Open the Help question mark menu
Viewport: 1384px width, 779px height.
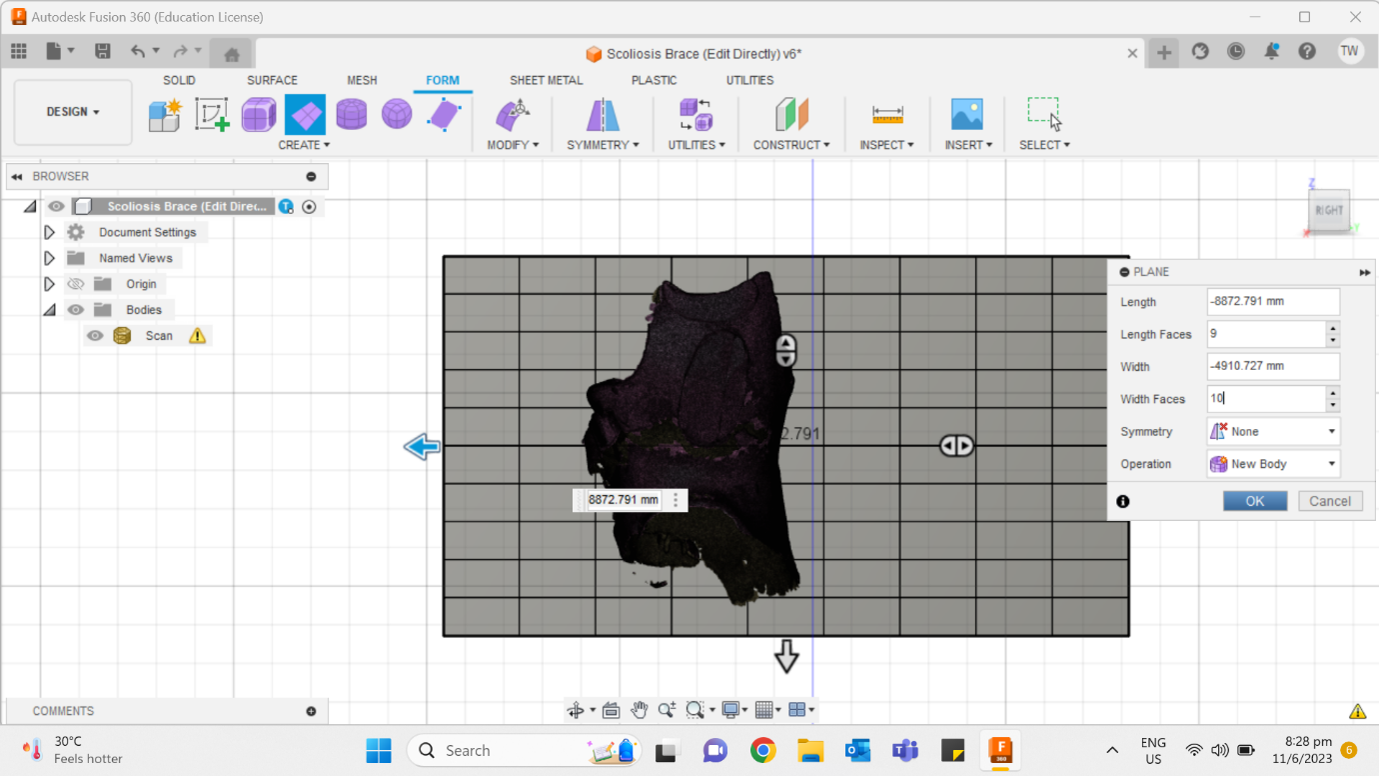point(1307,52)
